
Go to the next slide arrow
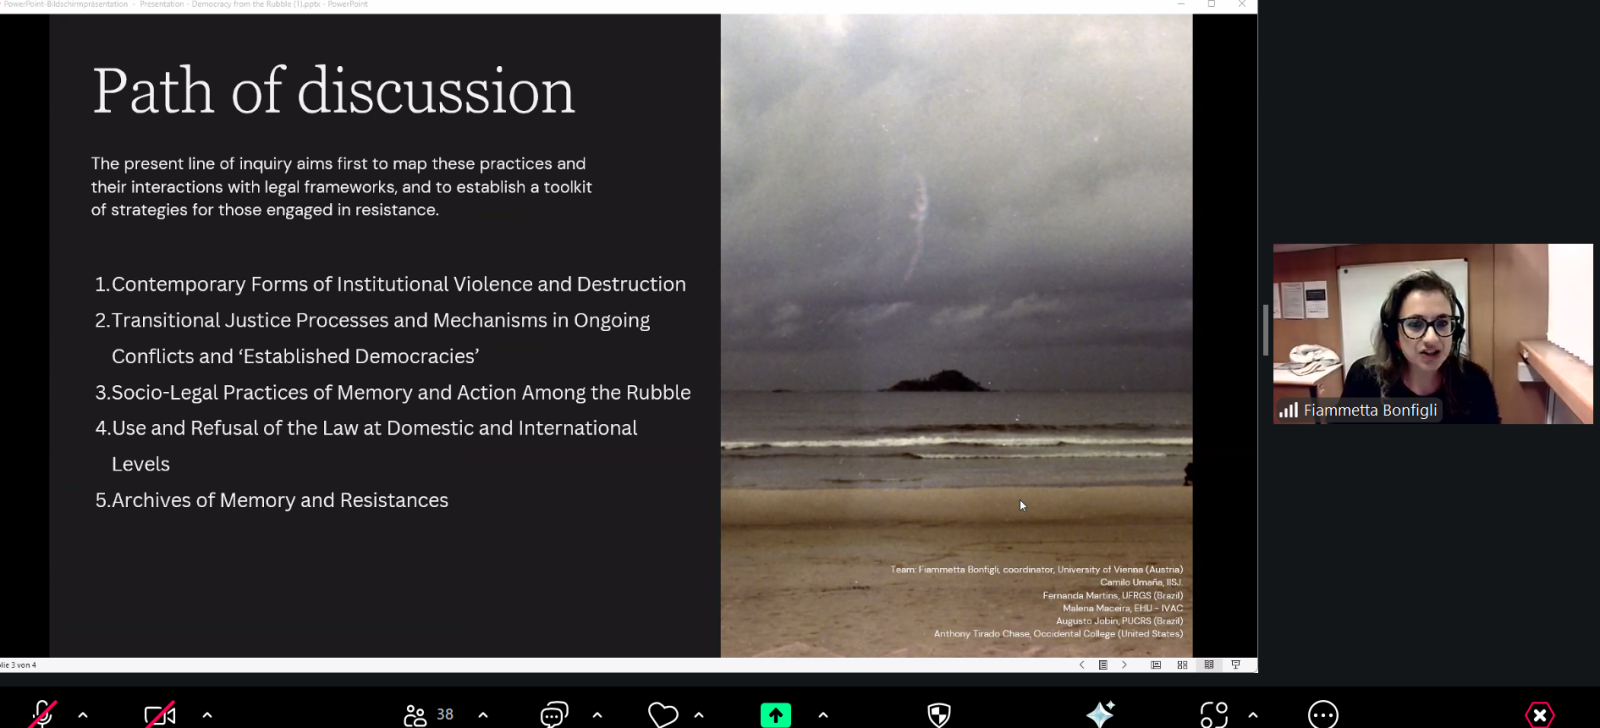(1124, 665)
